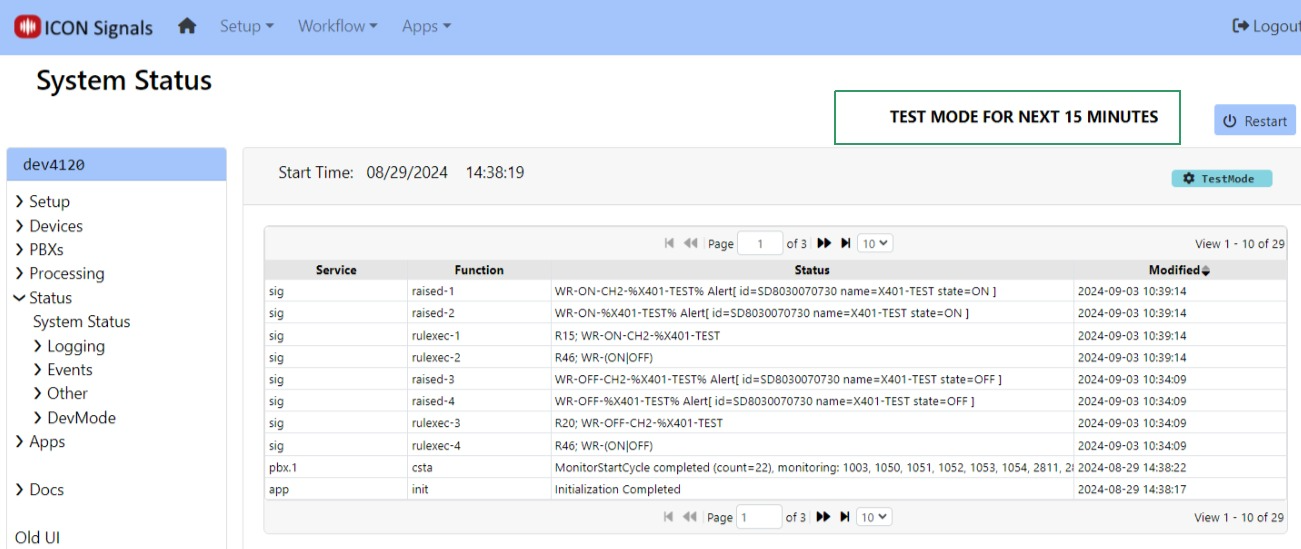Click the R15; WR-ON-CH2-%X401-TEST status
The width and height of the screenshot is (1301, 549).
point(812,335)
